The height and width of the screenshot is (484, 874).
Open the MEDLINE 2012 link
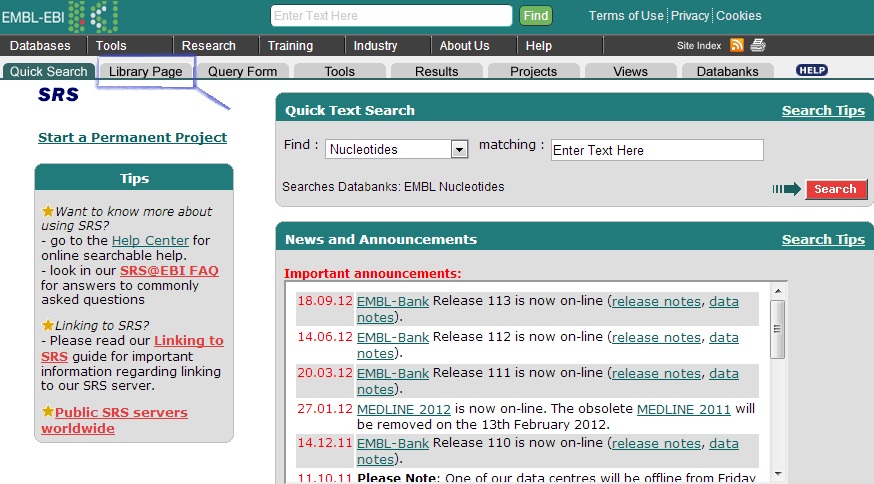pos(404,409)
